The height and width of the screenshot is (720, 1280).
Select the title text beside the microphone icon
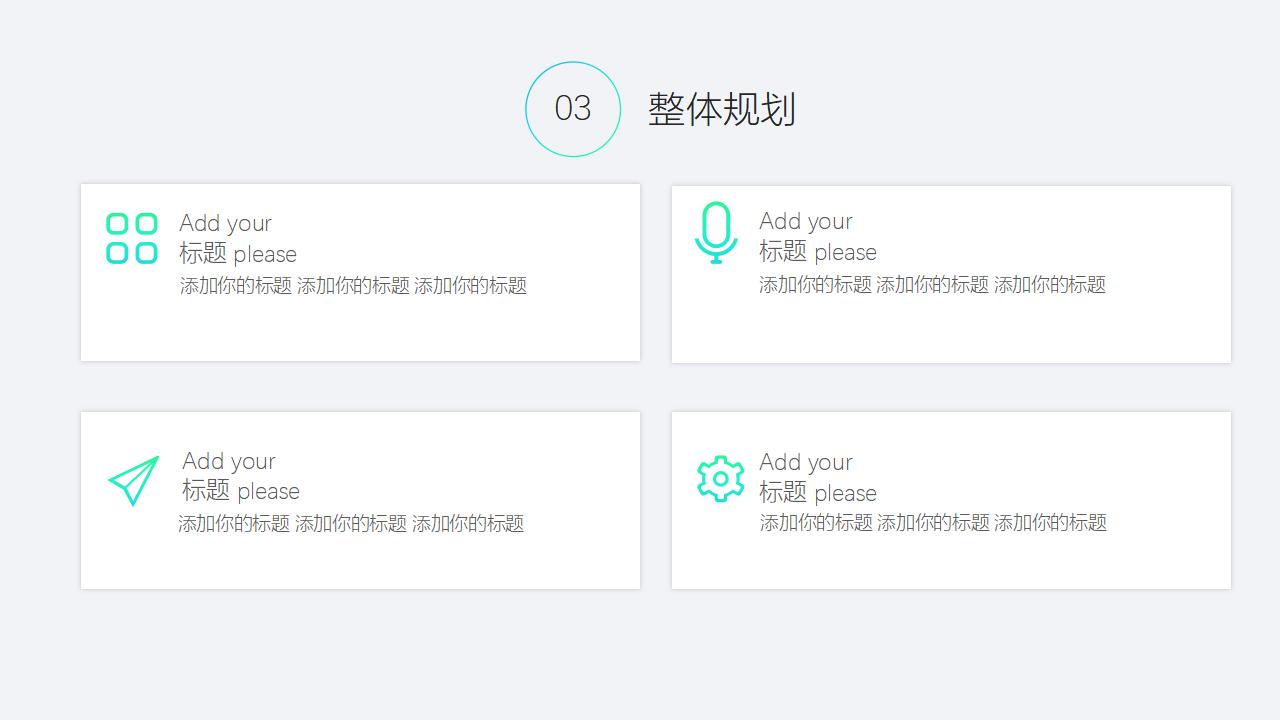(818, 236)
